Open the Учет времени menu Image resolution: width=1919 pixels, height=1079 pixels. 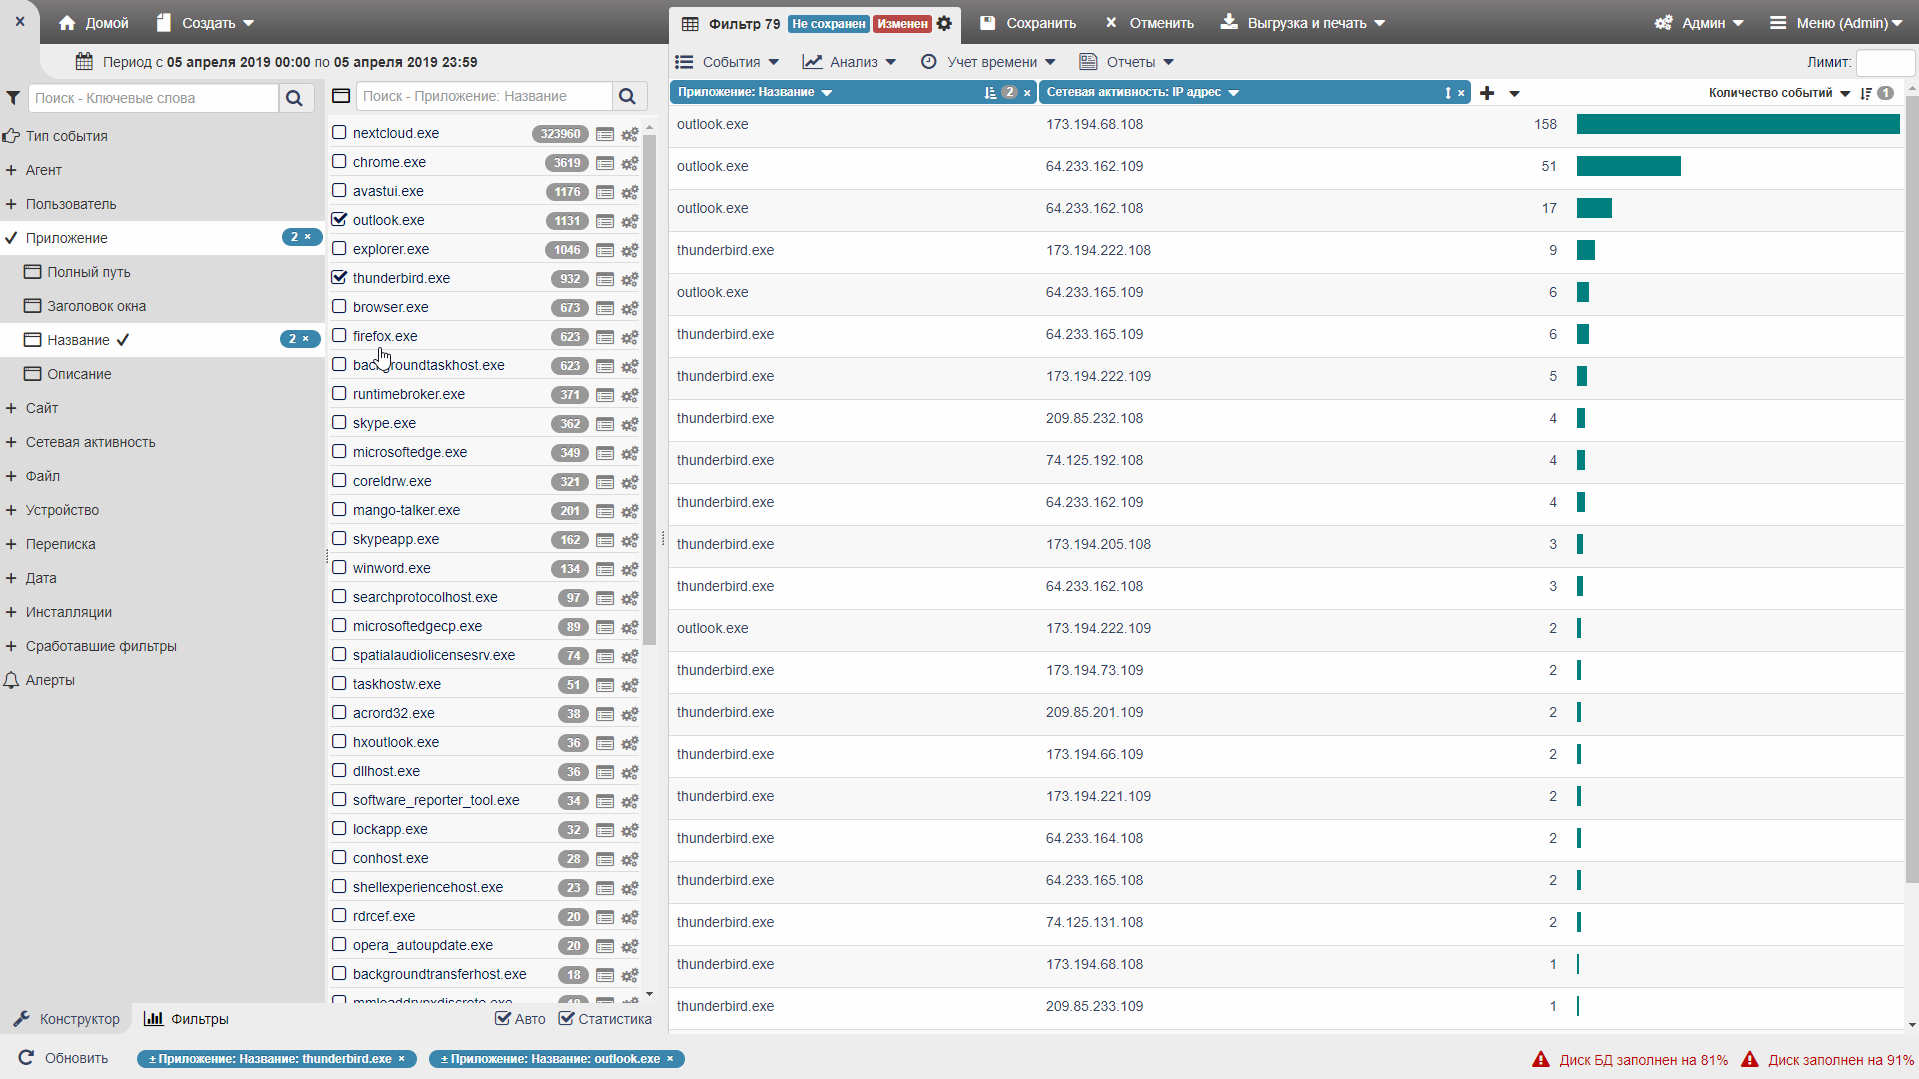988,62
